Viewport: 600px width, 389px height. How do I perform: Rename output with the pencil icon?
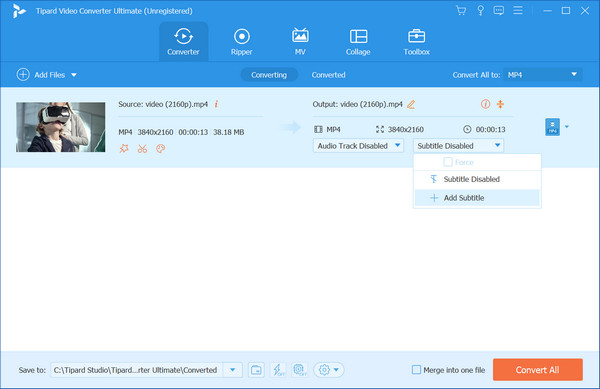tap(411, 104)
